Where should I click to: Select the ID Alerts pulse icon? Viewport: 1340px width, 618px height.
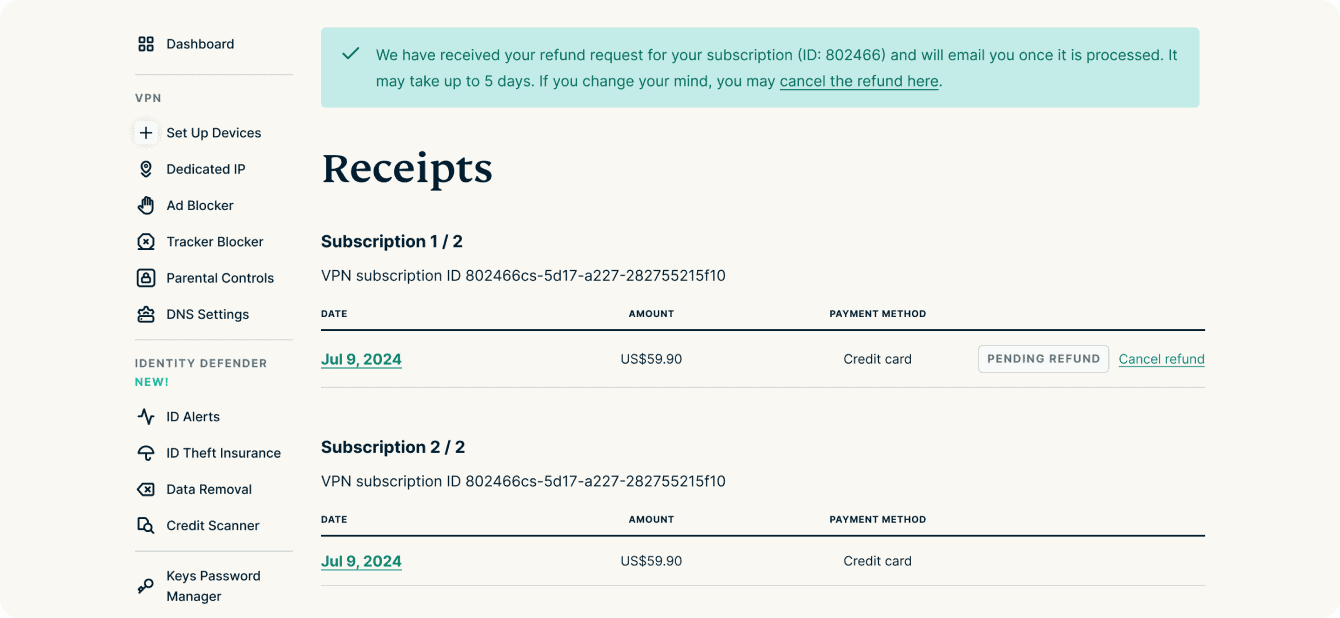tap(146, 417)
